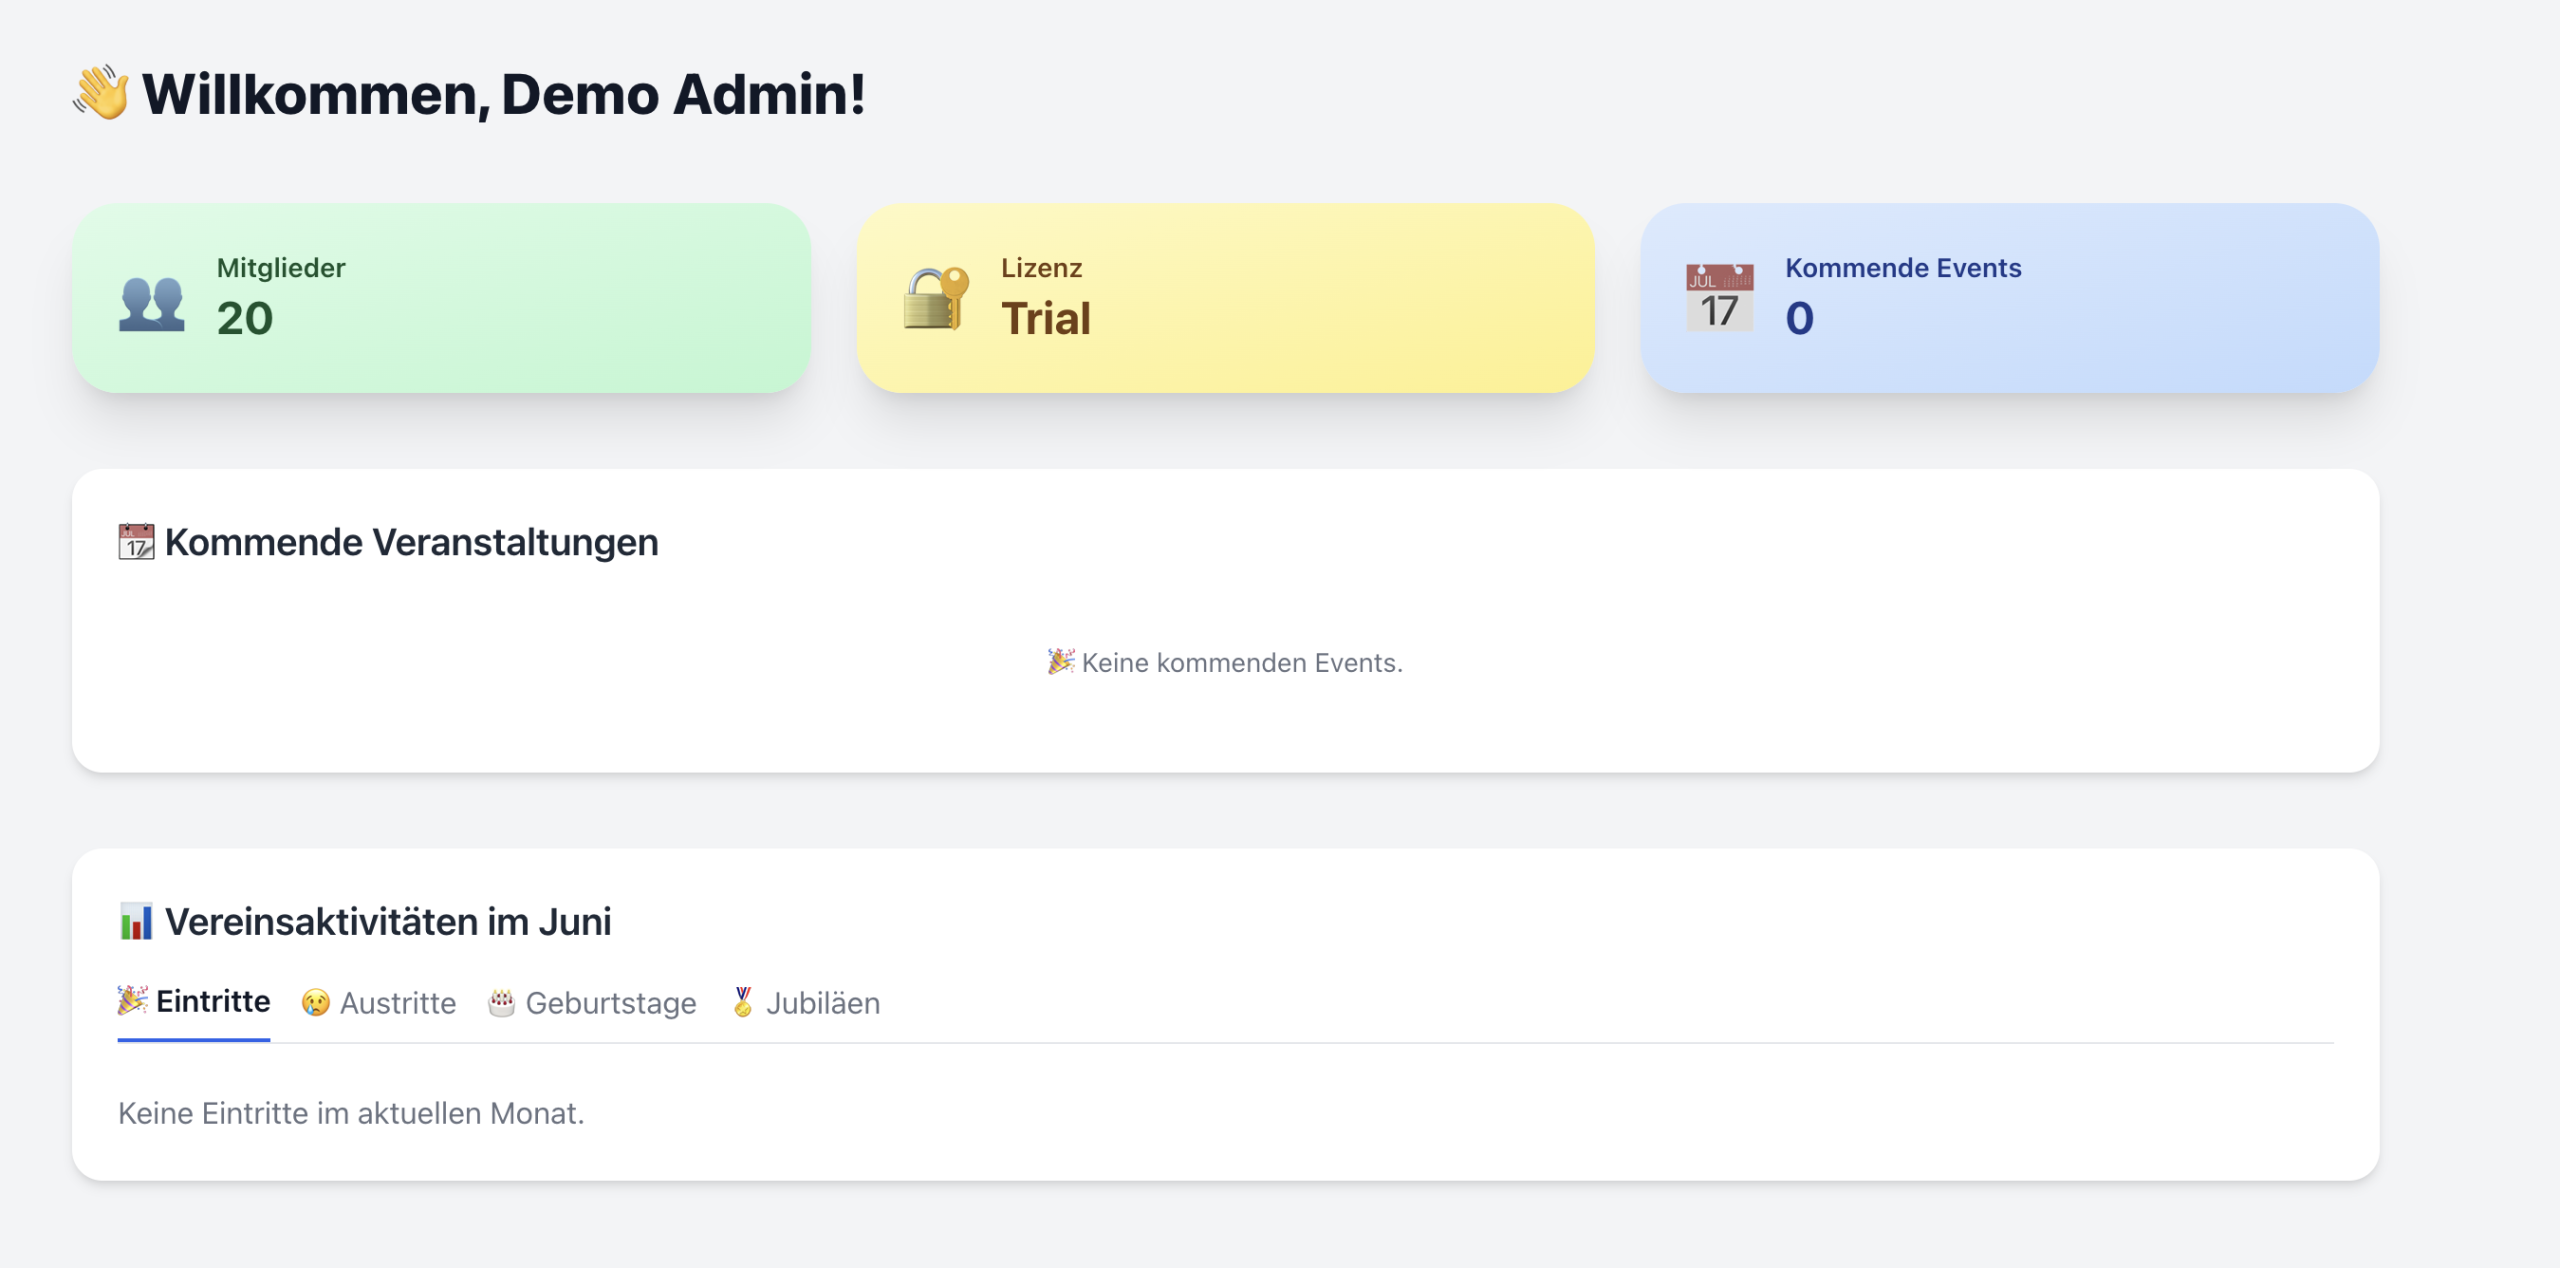The width and height of the screenshot is (2560, 1268).
Task: Click the waving hand emoji in the heading
Action: (101, 93)
